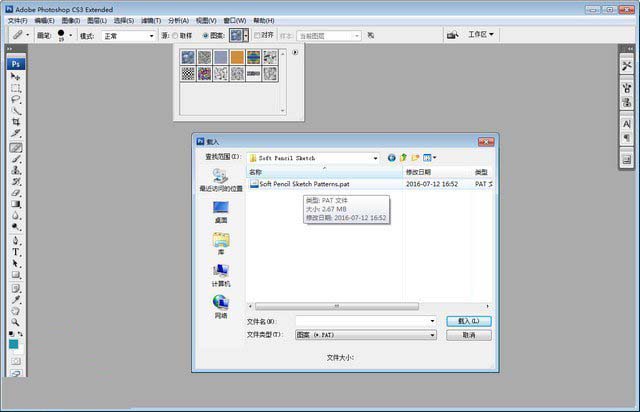Toggle Quick Mask mode button
The image size is (640, 412).
16,361
